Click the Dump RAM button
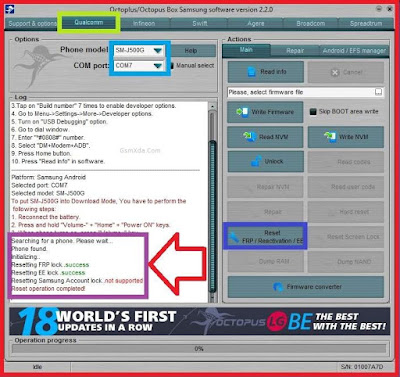The image size is (400, 377). click(265, 262)
